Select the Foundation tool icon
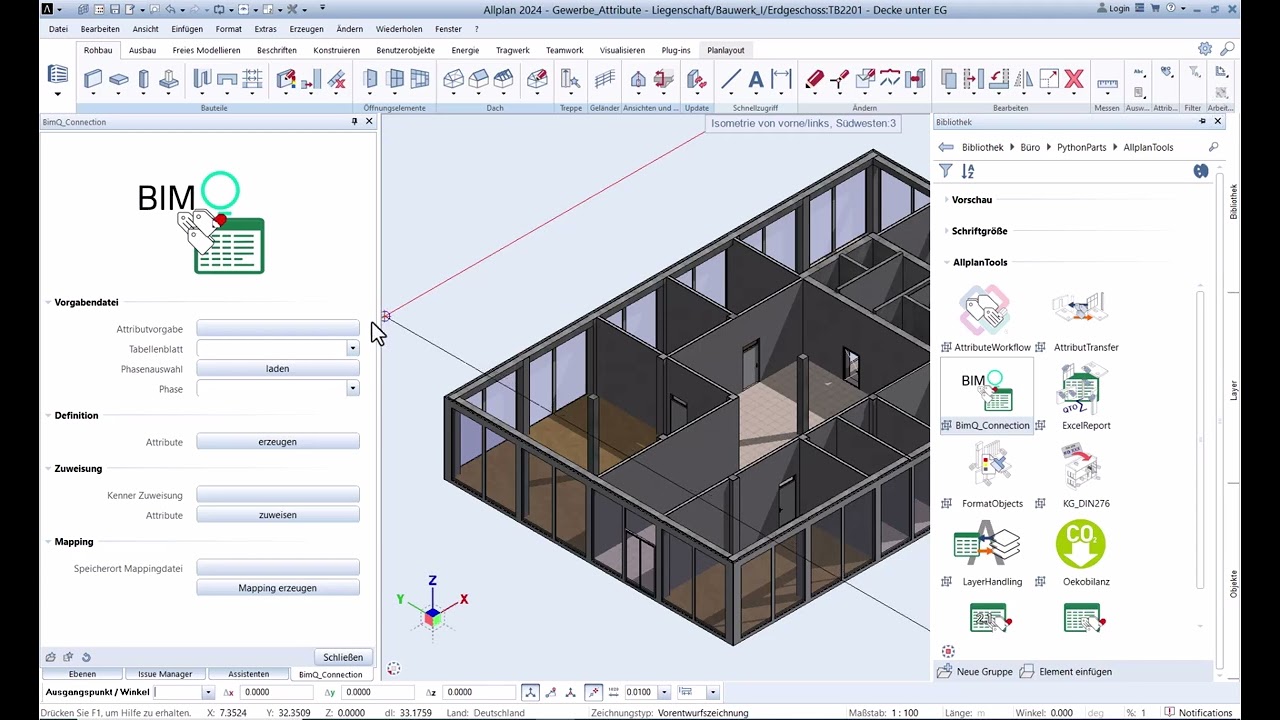Viewport: 1280px width, 720px height. 168,79
